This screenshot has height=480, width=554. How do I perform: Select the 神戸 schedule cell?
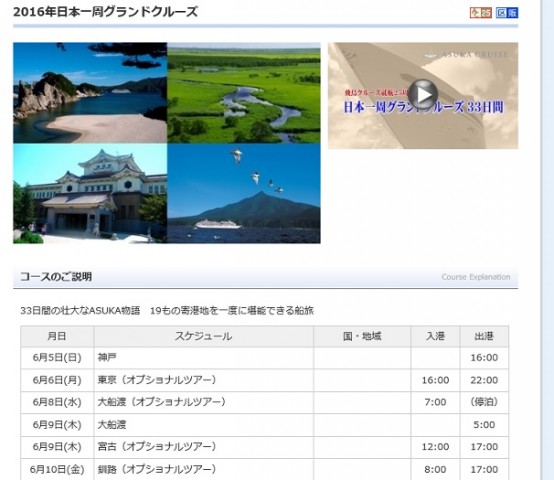tap(204, 358)
